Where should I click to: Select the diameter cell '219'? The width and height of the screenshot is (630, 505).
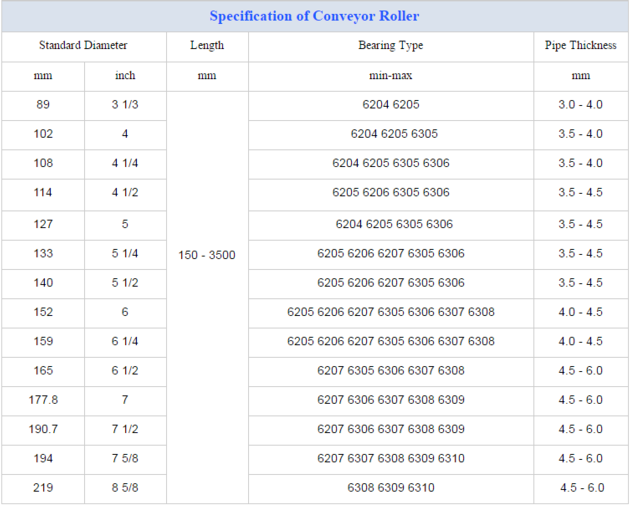(x=43, y=488)
